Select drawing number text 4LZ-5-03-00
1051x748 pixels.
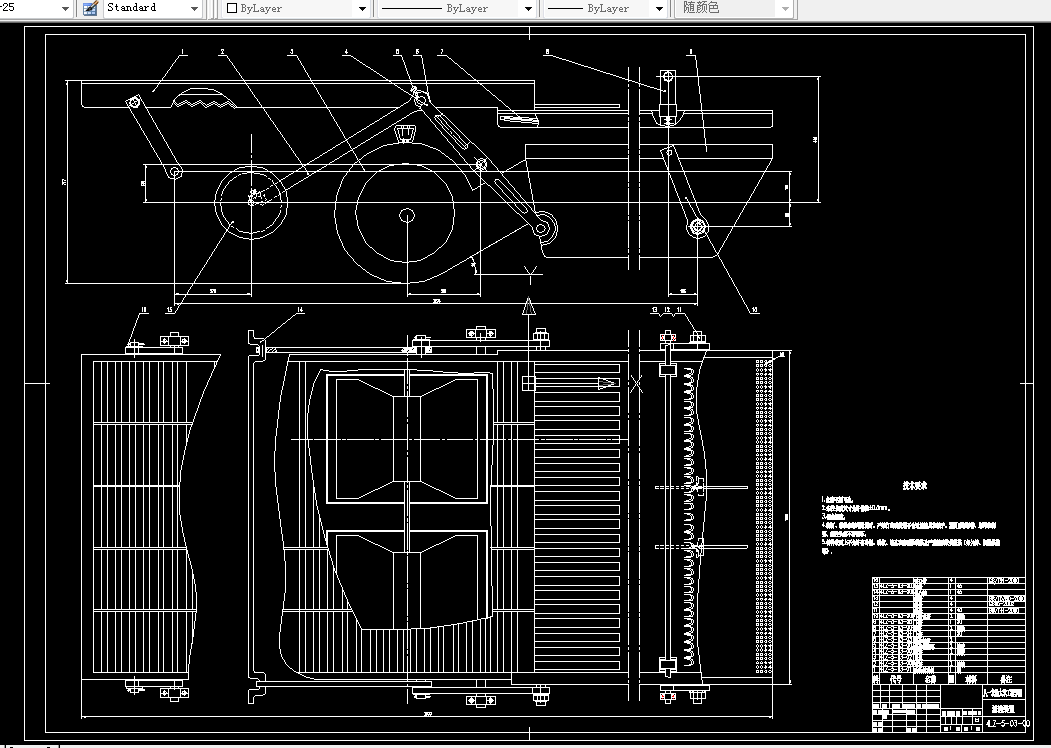pos(1007,724)
